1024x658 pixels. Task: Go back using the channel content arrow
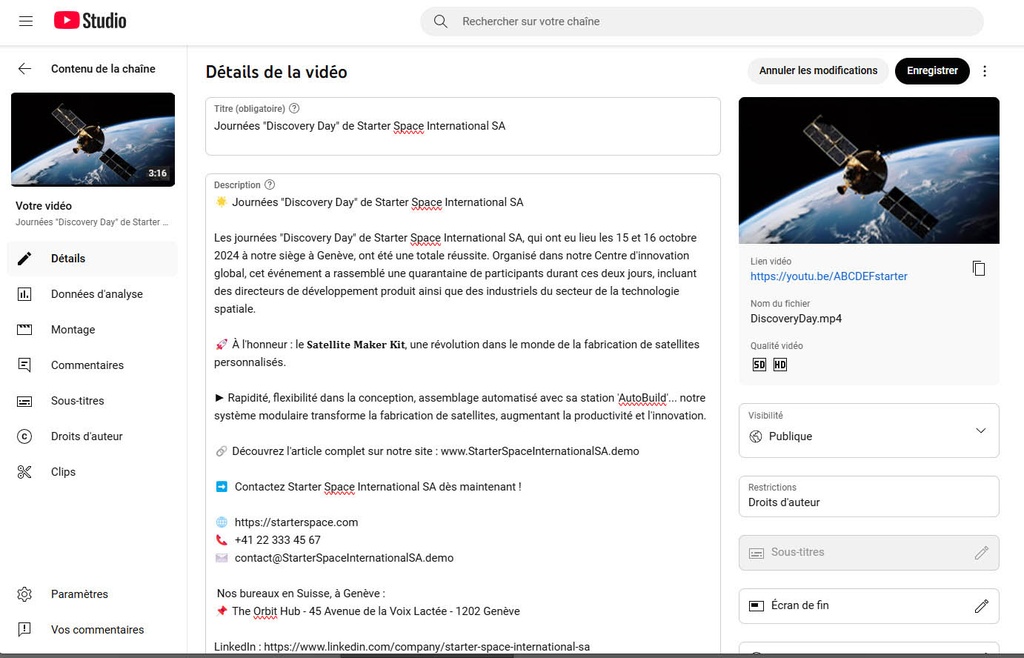click(25, 69)
